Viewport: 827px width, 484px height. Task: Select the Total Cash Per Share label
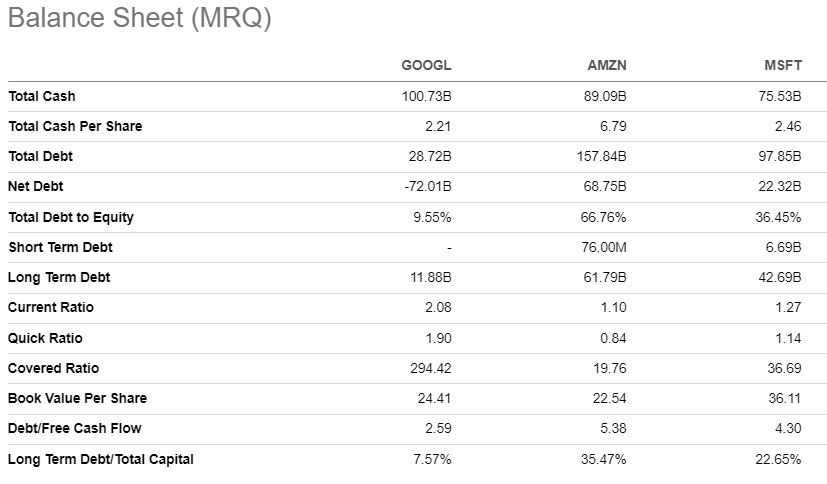(75, 127)
